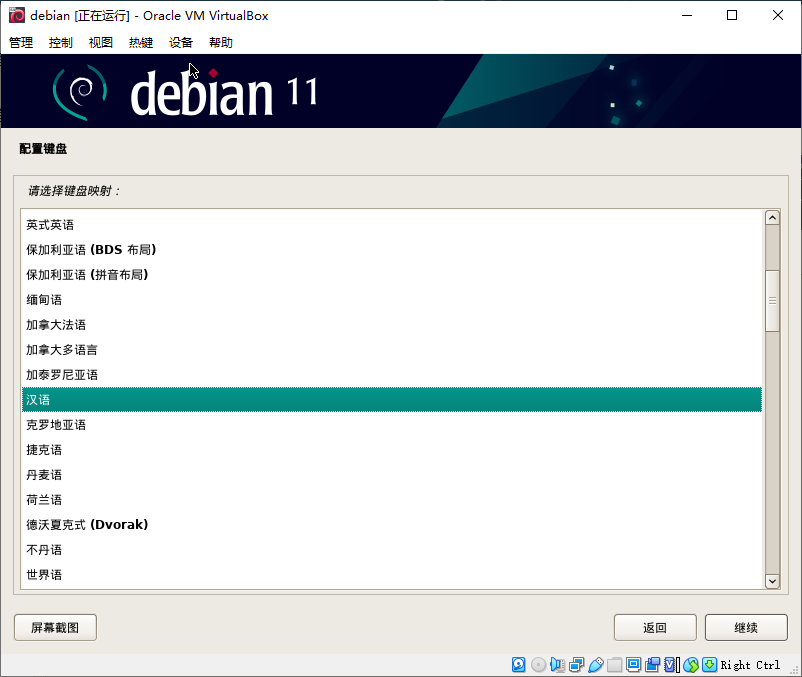Select the highlighted 汉语 keyboard layout

tap(392, 399)
